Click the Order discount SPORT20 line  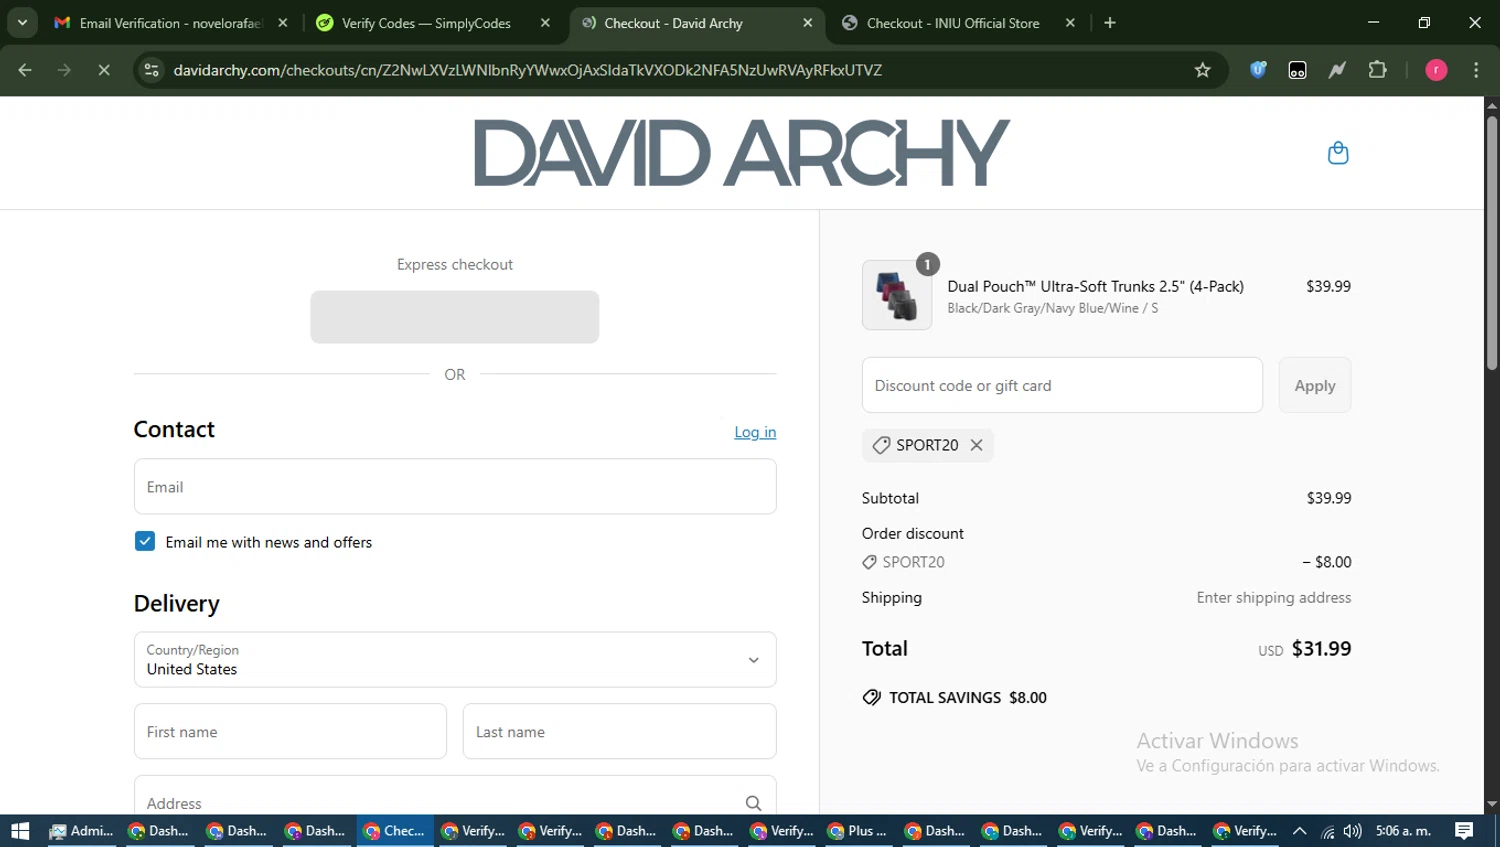(1106, 562)
